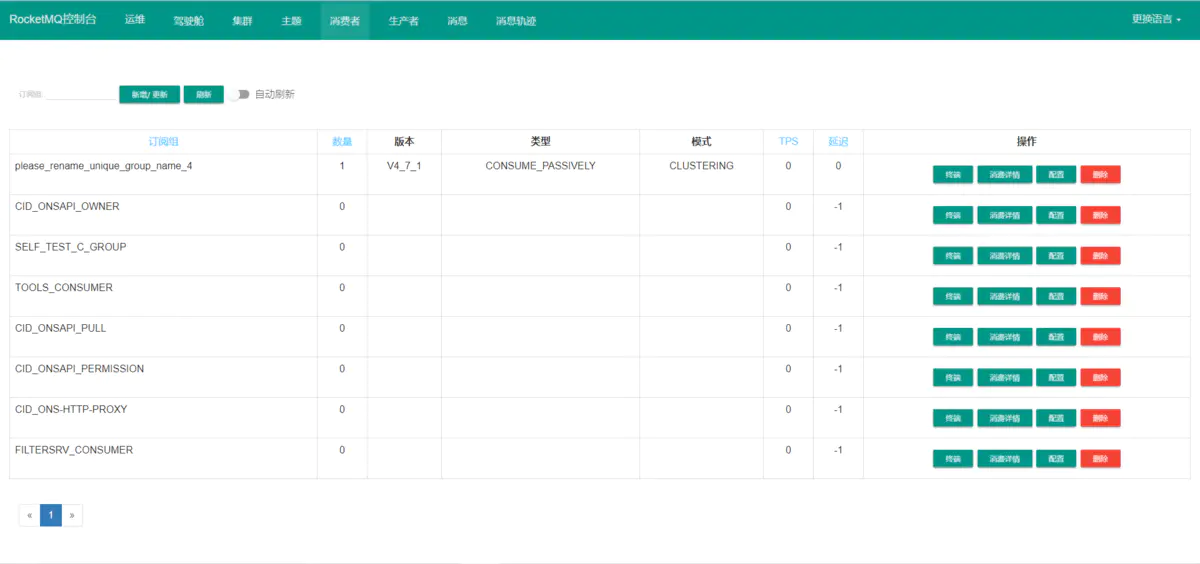
Task: Open the 驾驶舱 navigation tab
Action: (188, 20)
